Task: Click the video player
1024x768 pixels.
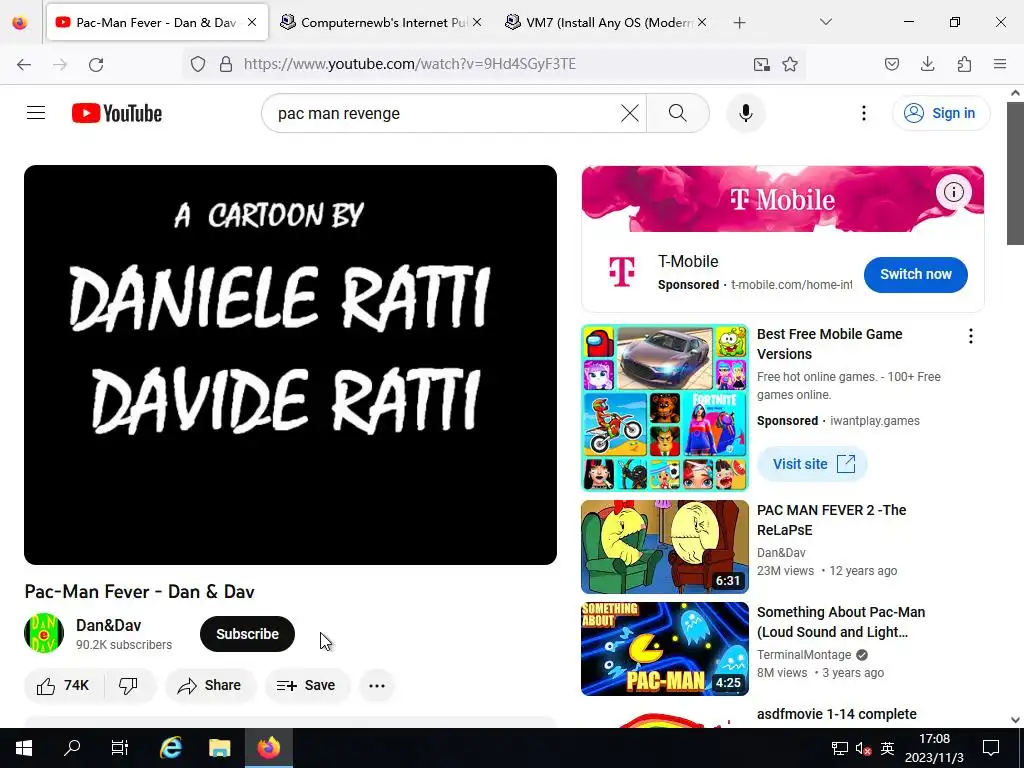Action: pos(290,364)
